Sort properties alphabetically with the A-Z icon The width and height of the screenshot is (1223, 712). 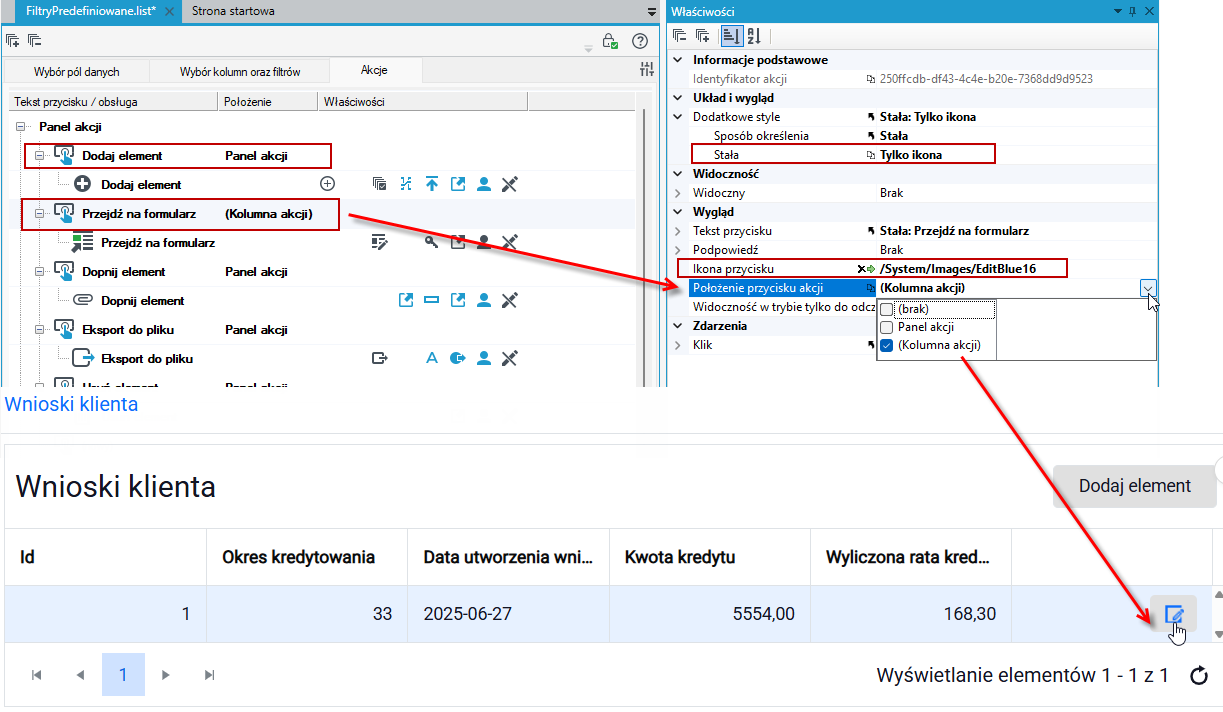[x=754, y=36]
